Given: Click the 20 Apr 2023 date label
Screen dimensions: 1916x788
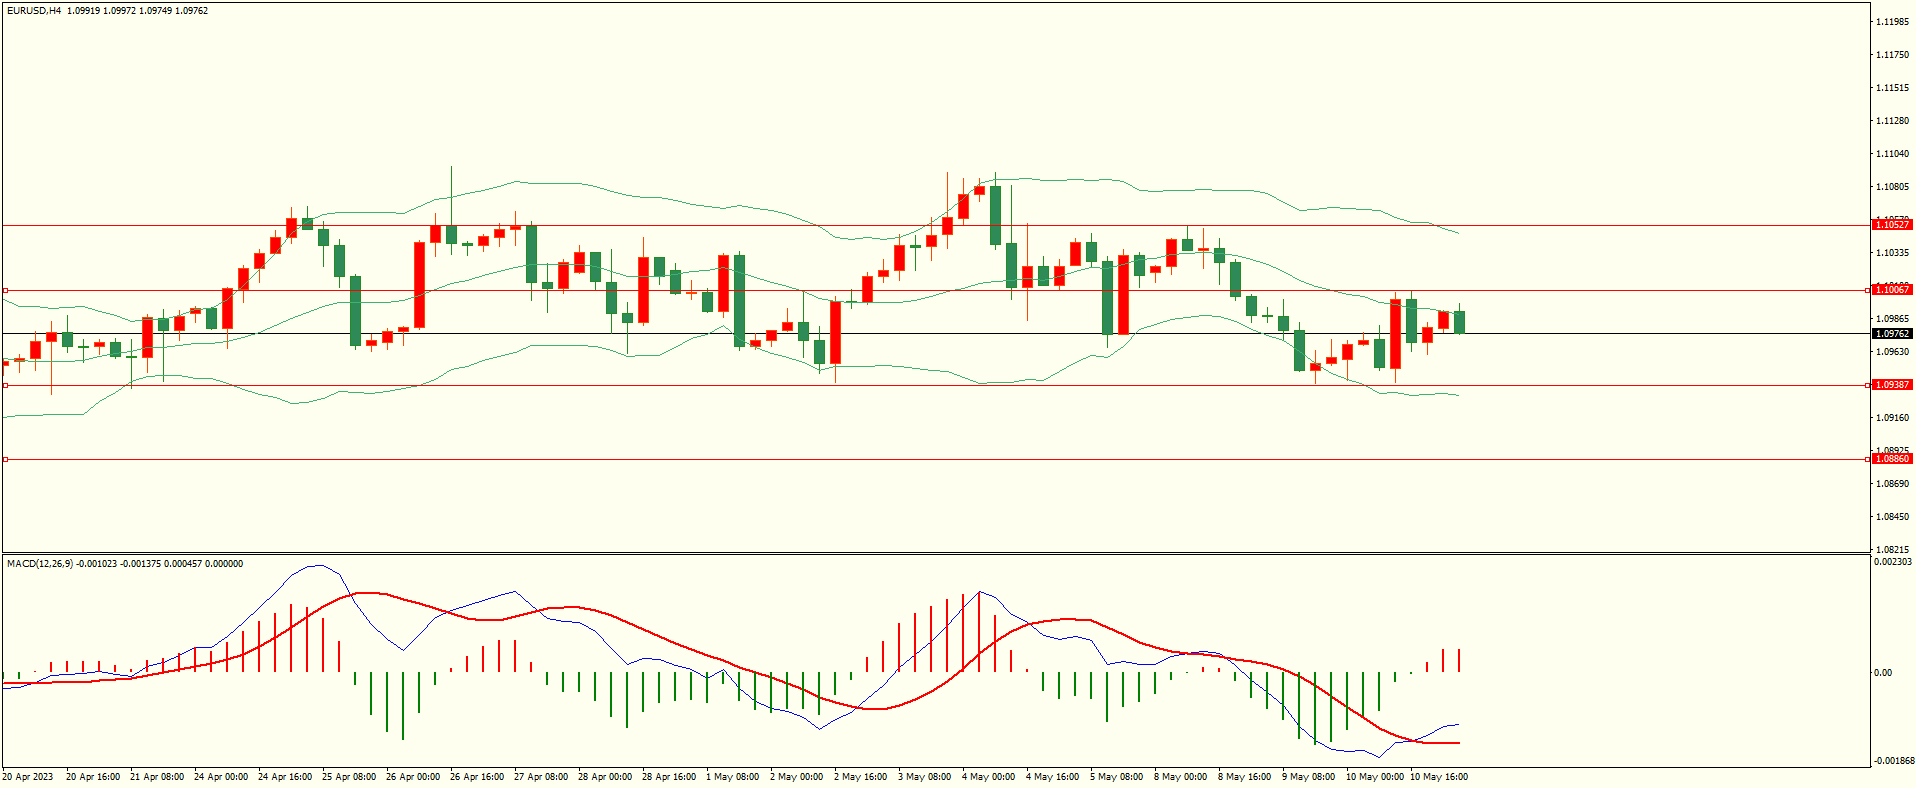Looking at the screenshot, I should [x=28, y=777].
